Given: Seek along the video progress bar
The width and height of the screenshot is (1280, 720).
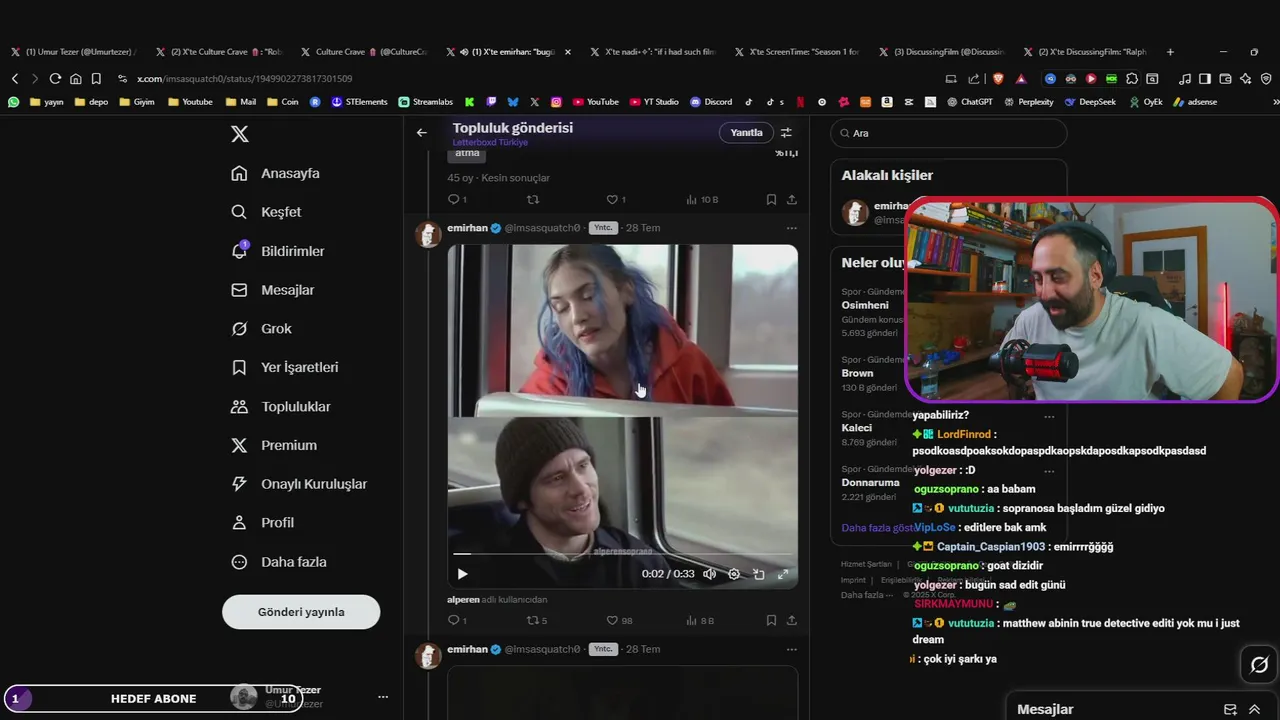Looking at the screenshot, I should click(622, 553).
